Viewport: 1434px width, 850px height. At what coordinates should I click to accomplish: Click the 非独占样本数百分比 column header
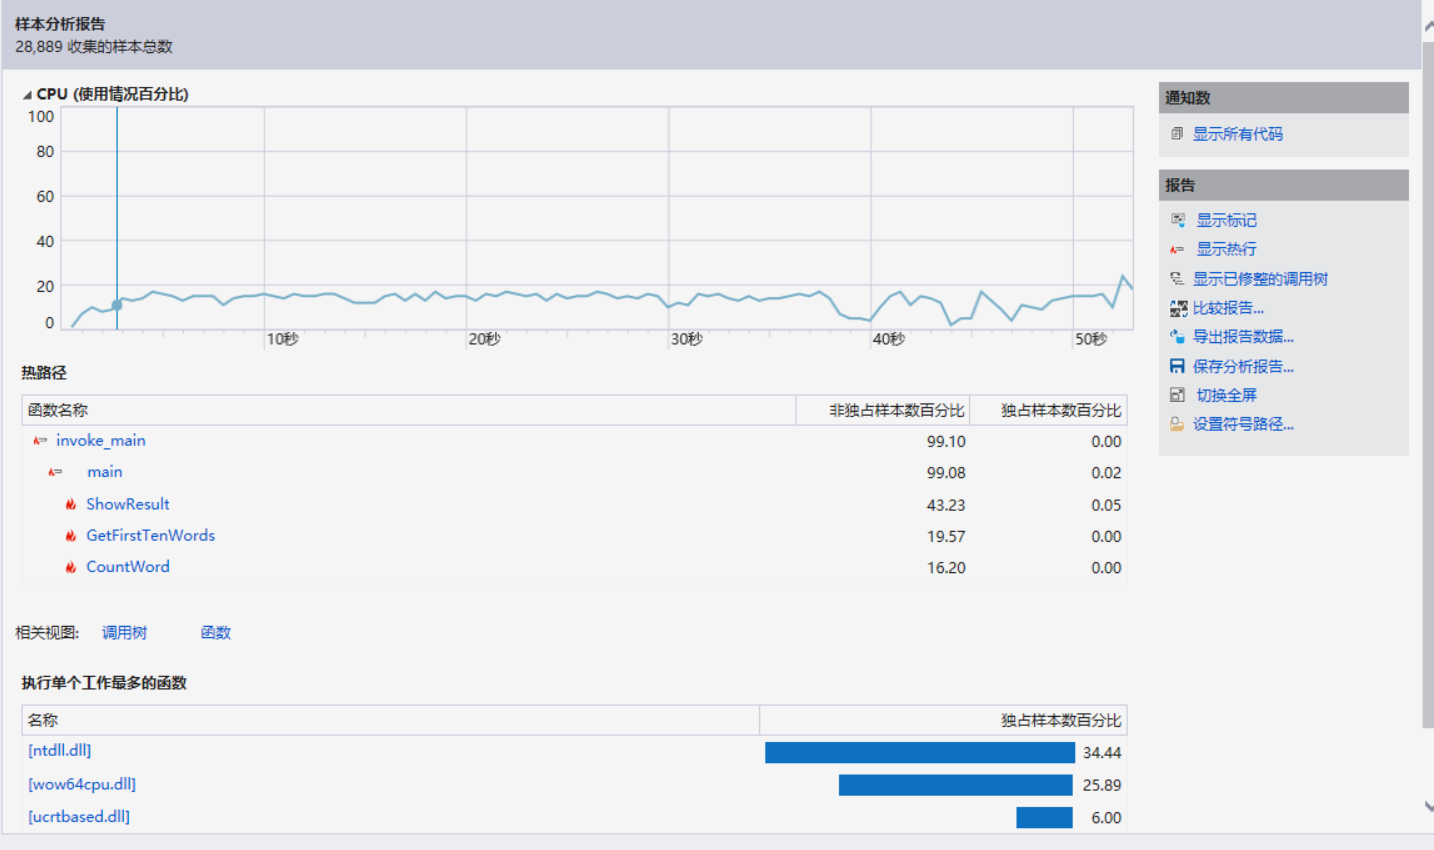[x=883, y=410]
